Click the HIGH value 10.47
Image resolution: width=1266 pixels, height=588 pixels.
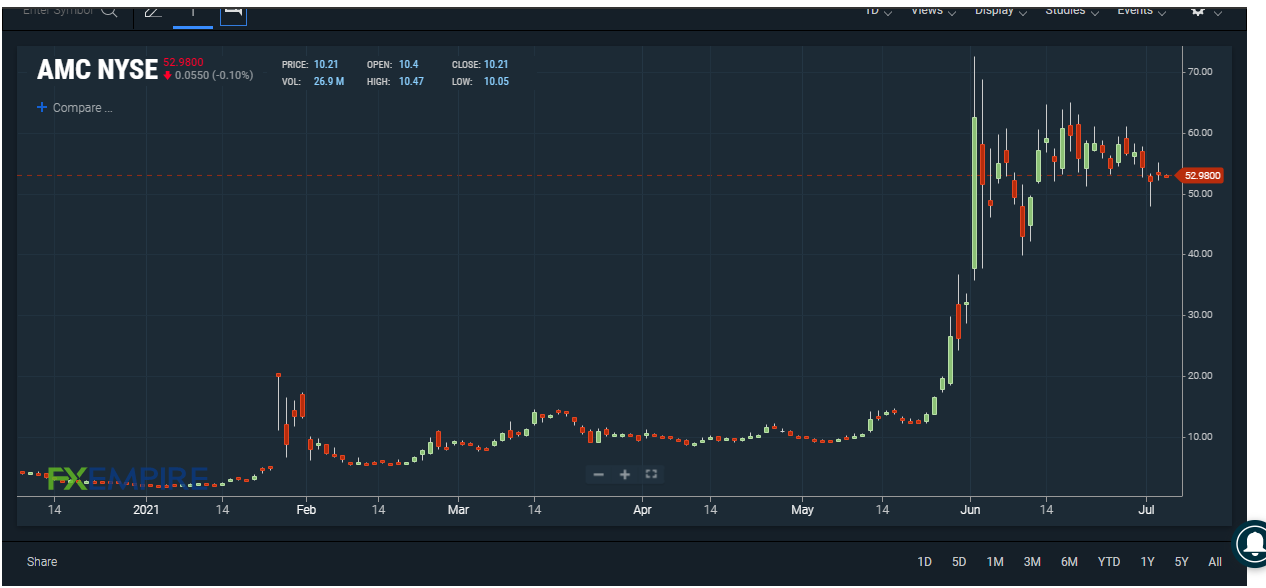(411, 81)
